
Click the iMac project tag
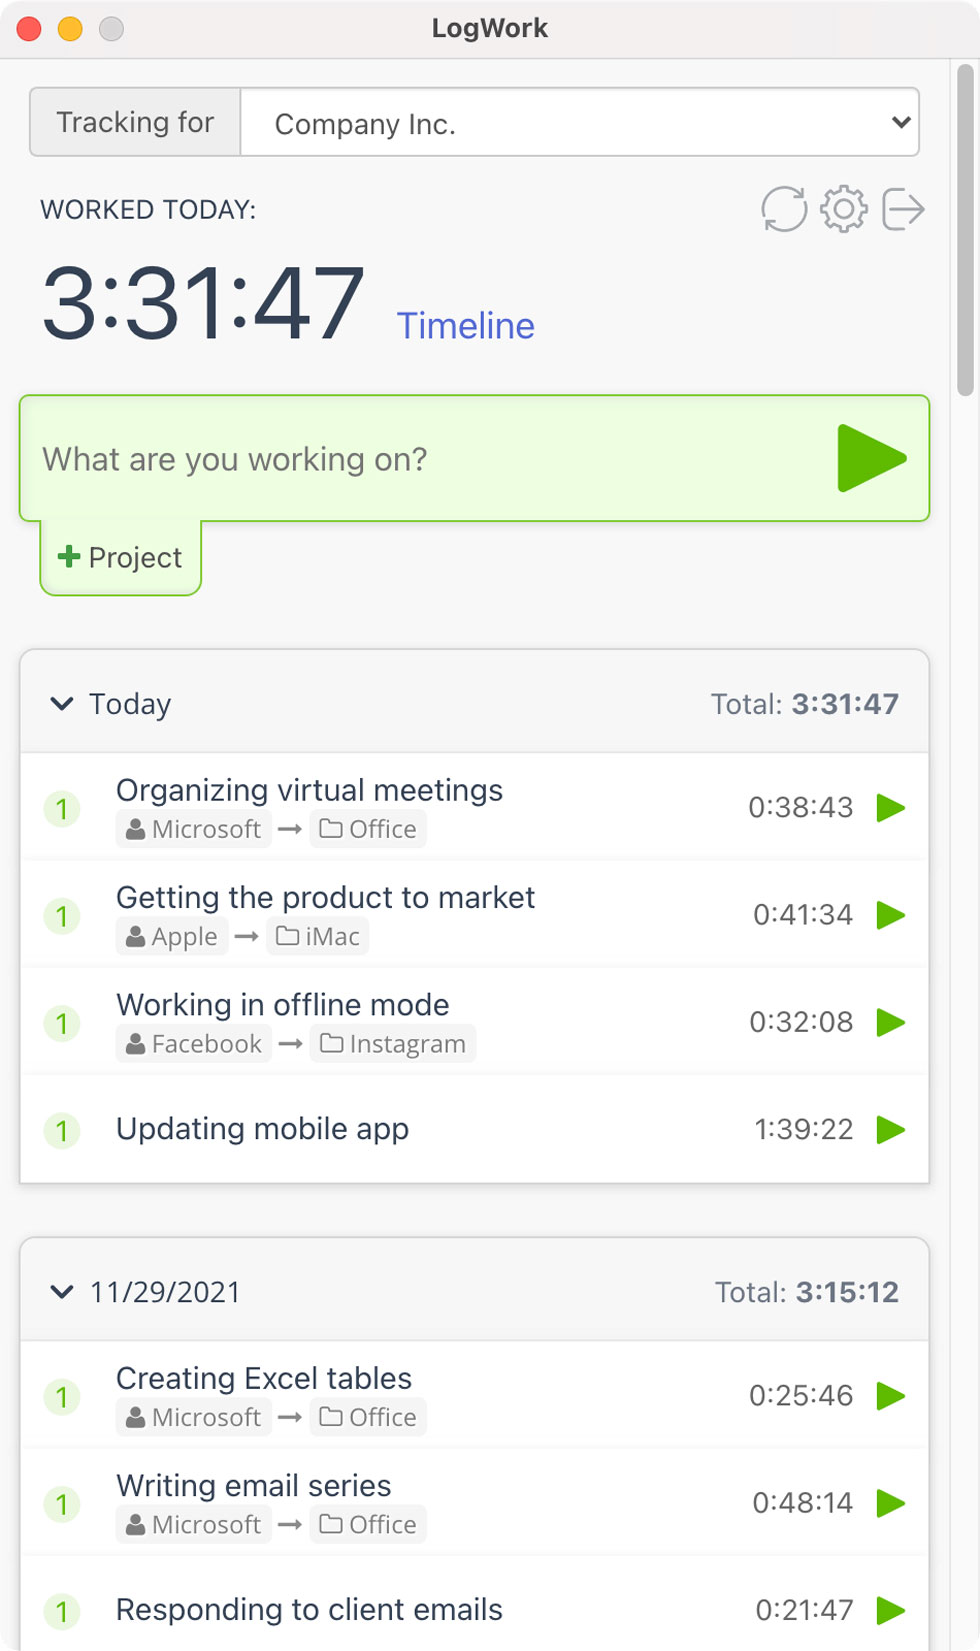coord(318,937)
